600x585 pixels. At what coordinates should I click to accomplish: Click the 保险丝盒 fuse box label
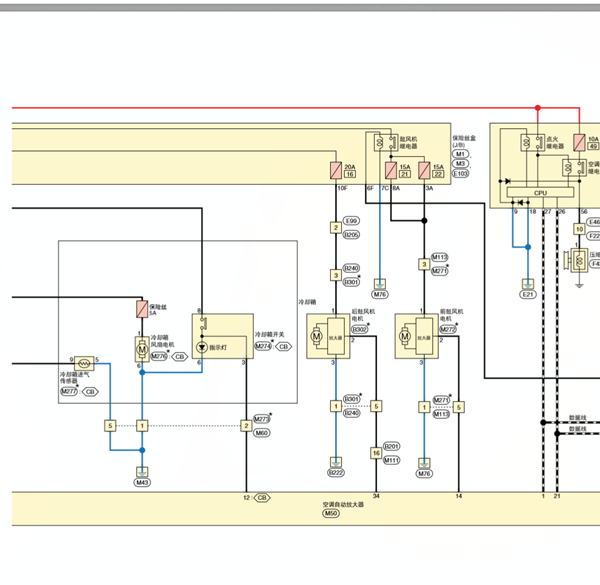[464, 138]
